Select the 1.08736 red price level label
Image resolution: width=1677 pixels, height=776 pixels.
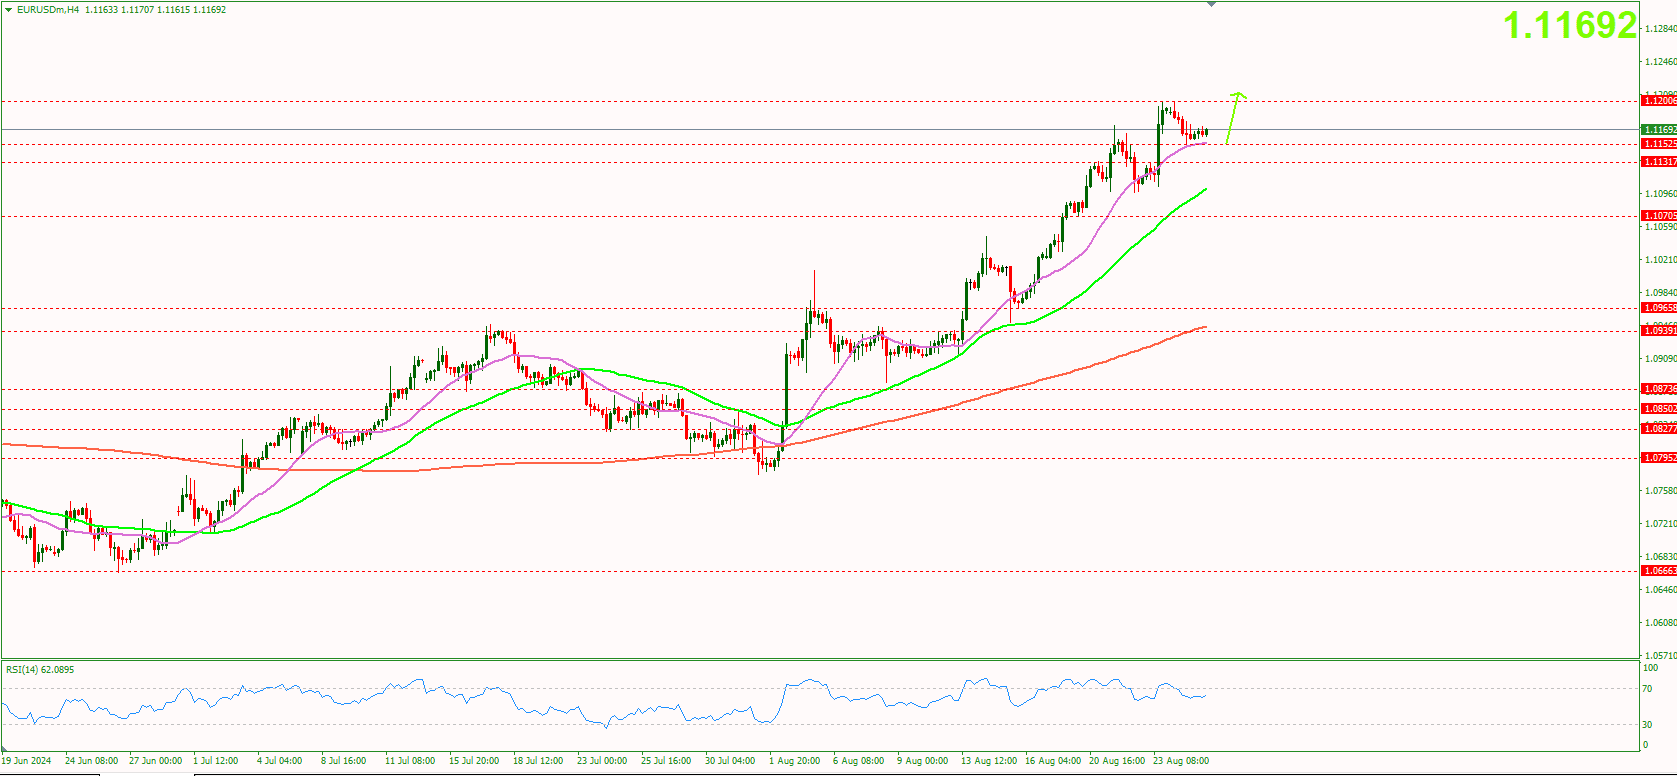[x=1659, y=389]
